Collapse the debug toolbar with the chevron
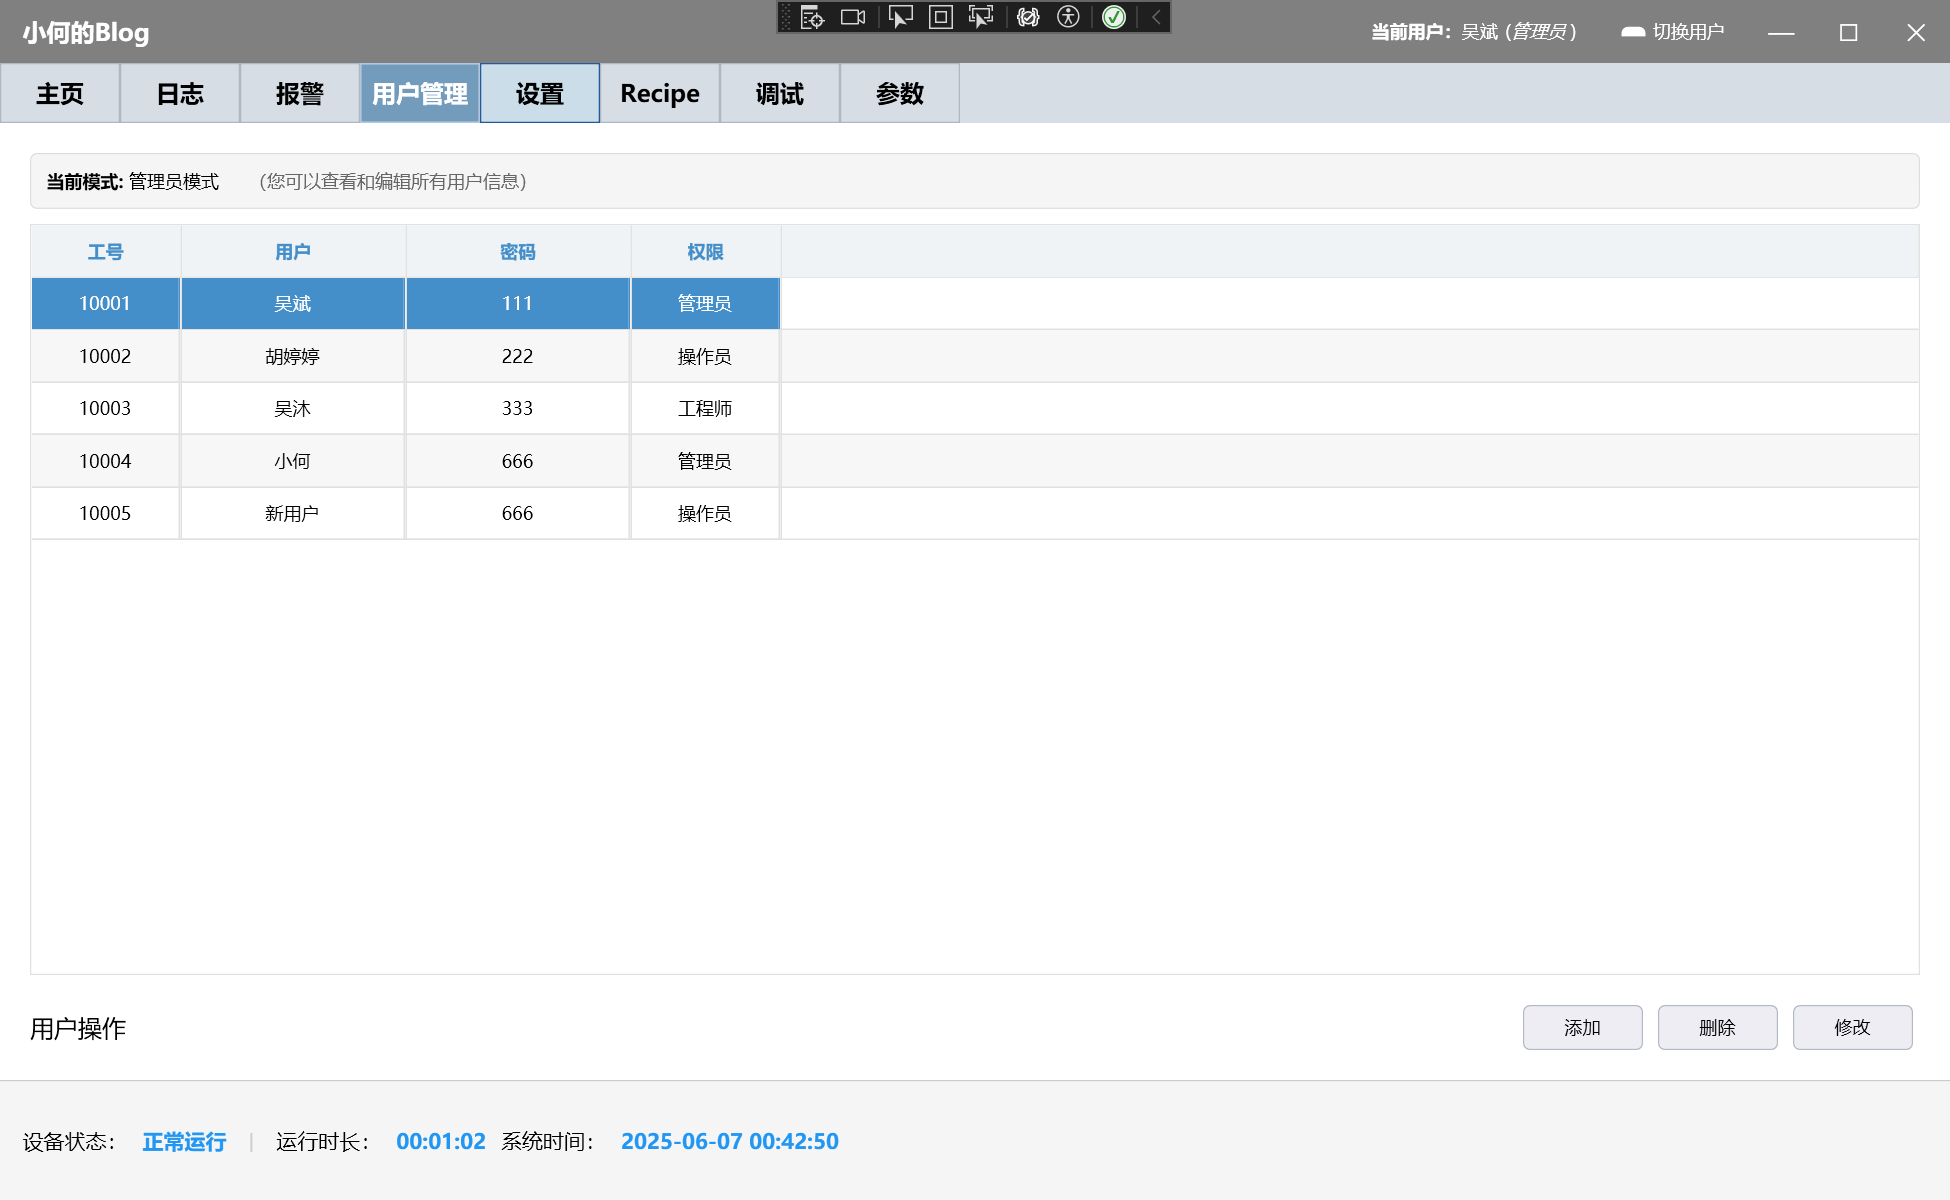1950x1200 pixels. [x=1156, y=17]
